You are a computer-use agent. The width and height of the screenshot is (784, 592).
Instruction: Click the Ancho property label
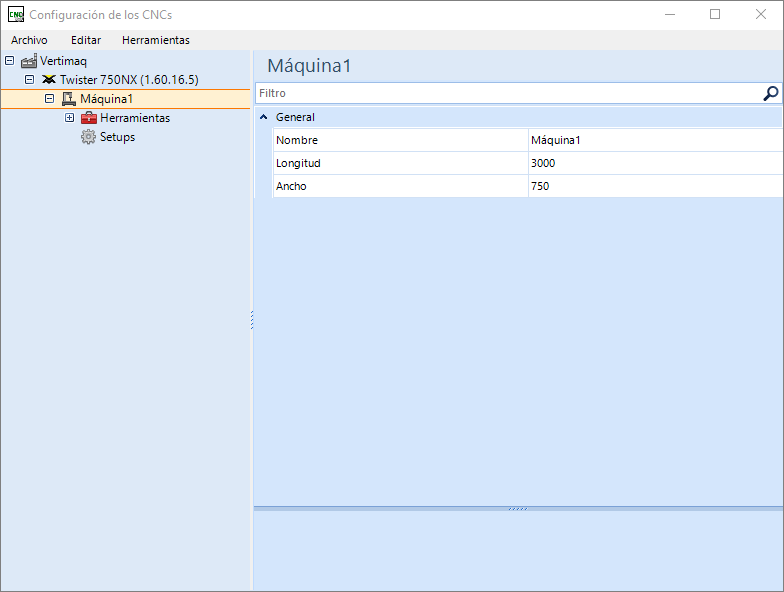(x=291, y=186)
